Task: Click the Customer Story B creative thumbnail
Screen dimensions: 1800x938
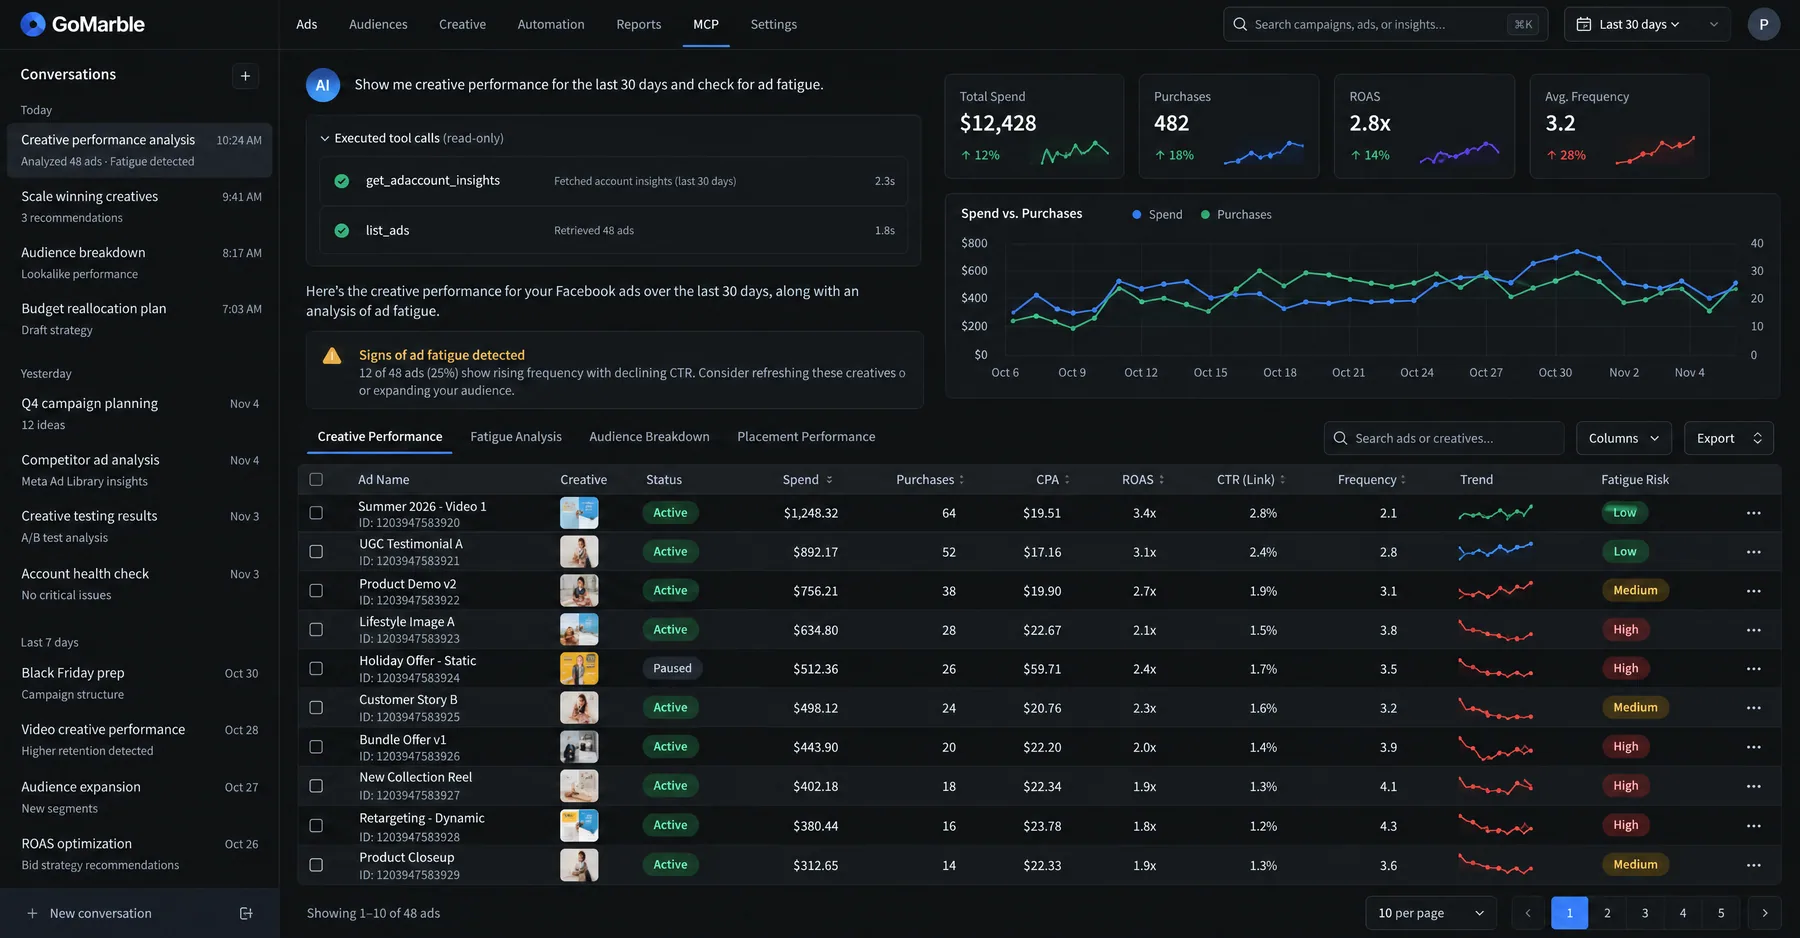Action: pos(579,708)
